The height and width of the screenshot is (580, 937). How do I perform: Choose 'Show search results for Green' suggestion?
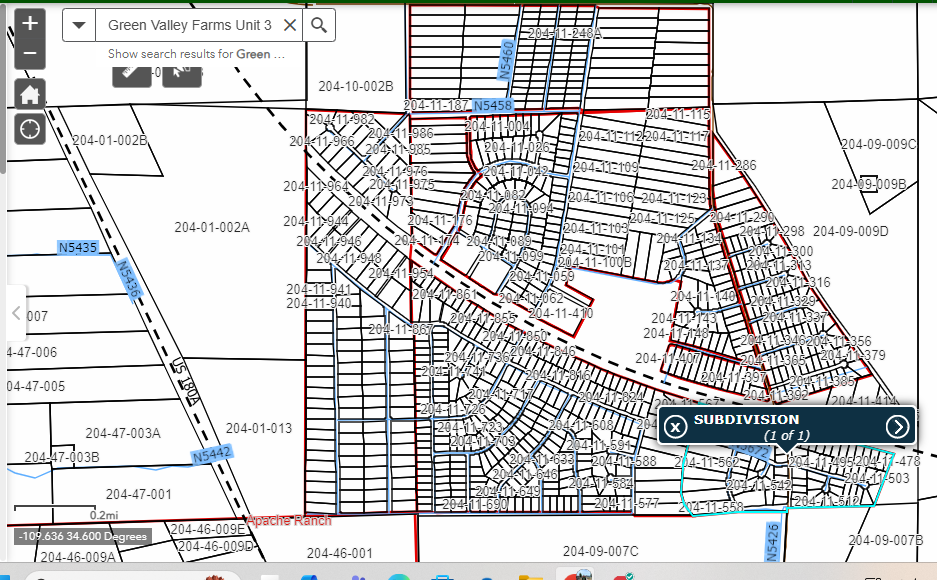pyautogui.click(x=196, y=54)
